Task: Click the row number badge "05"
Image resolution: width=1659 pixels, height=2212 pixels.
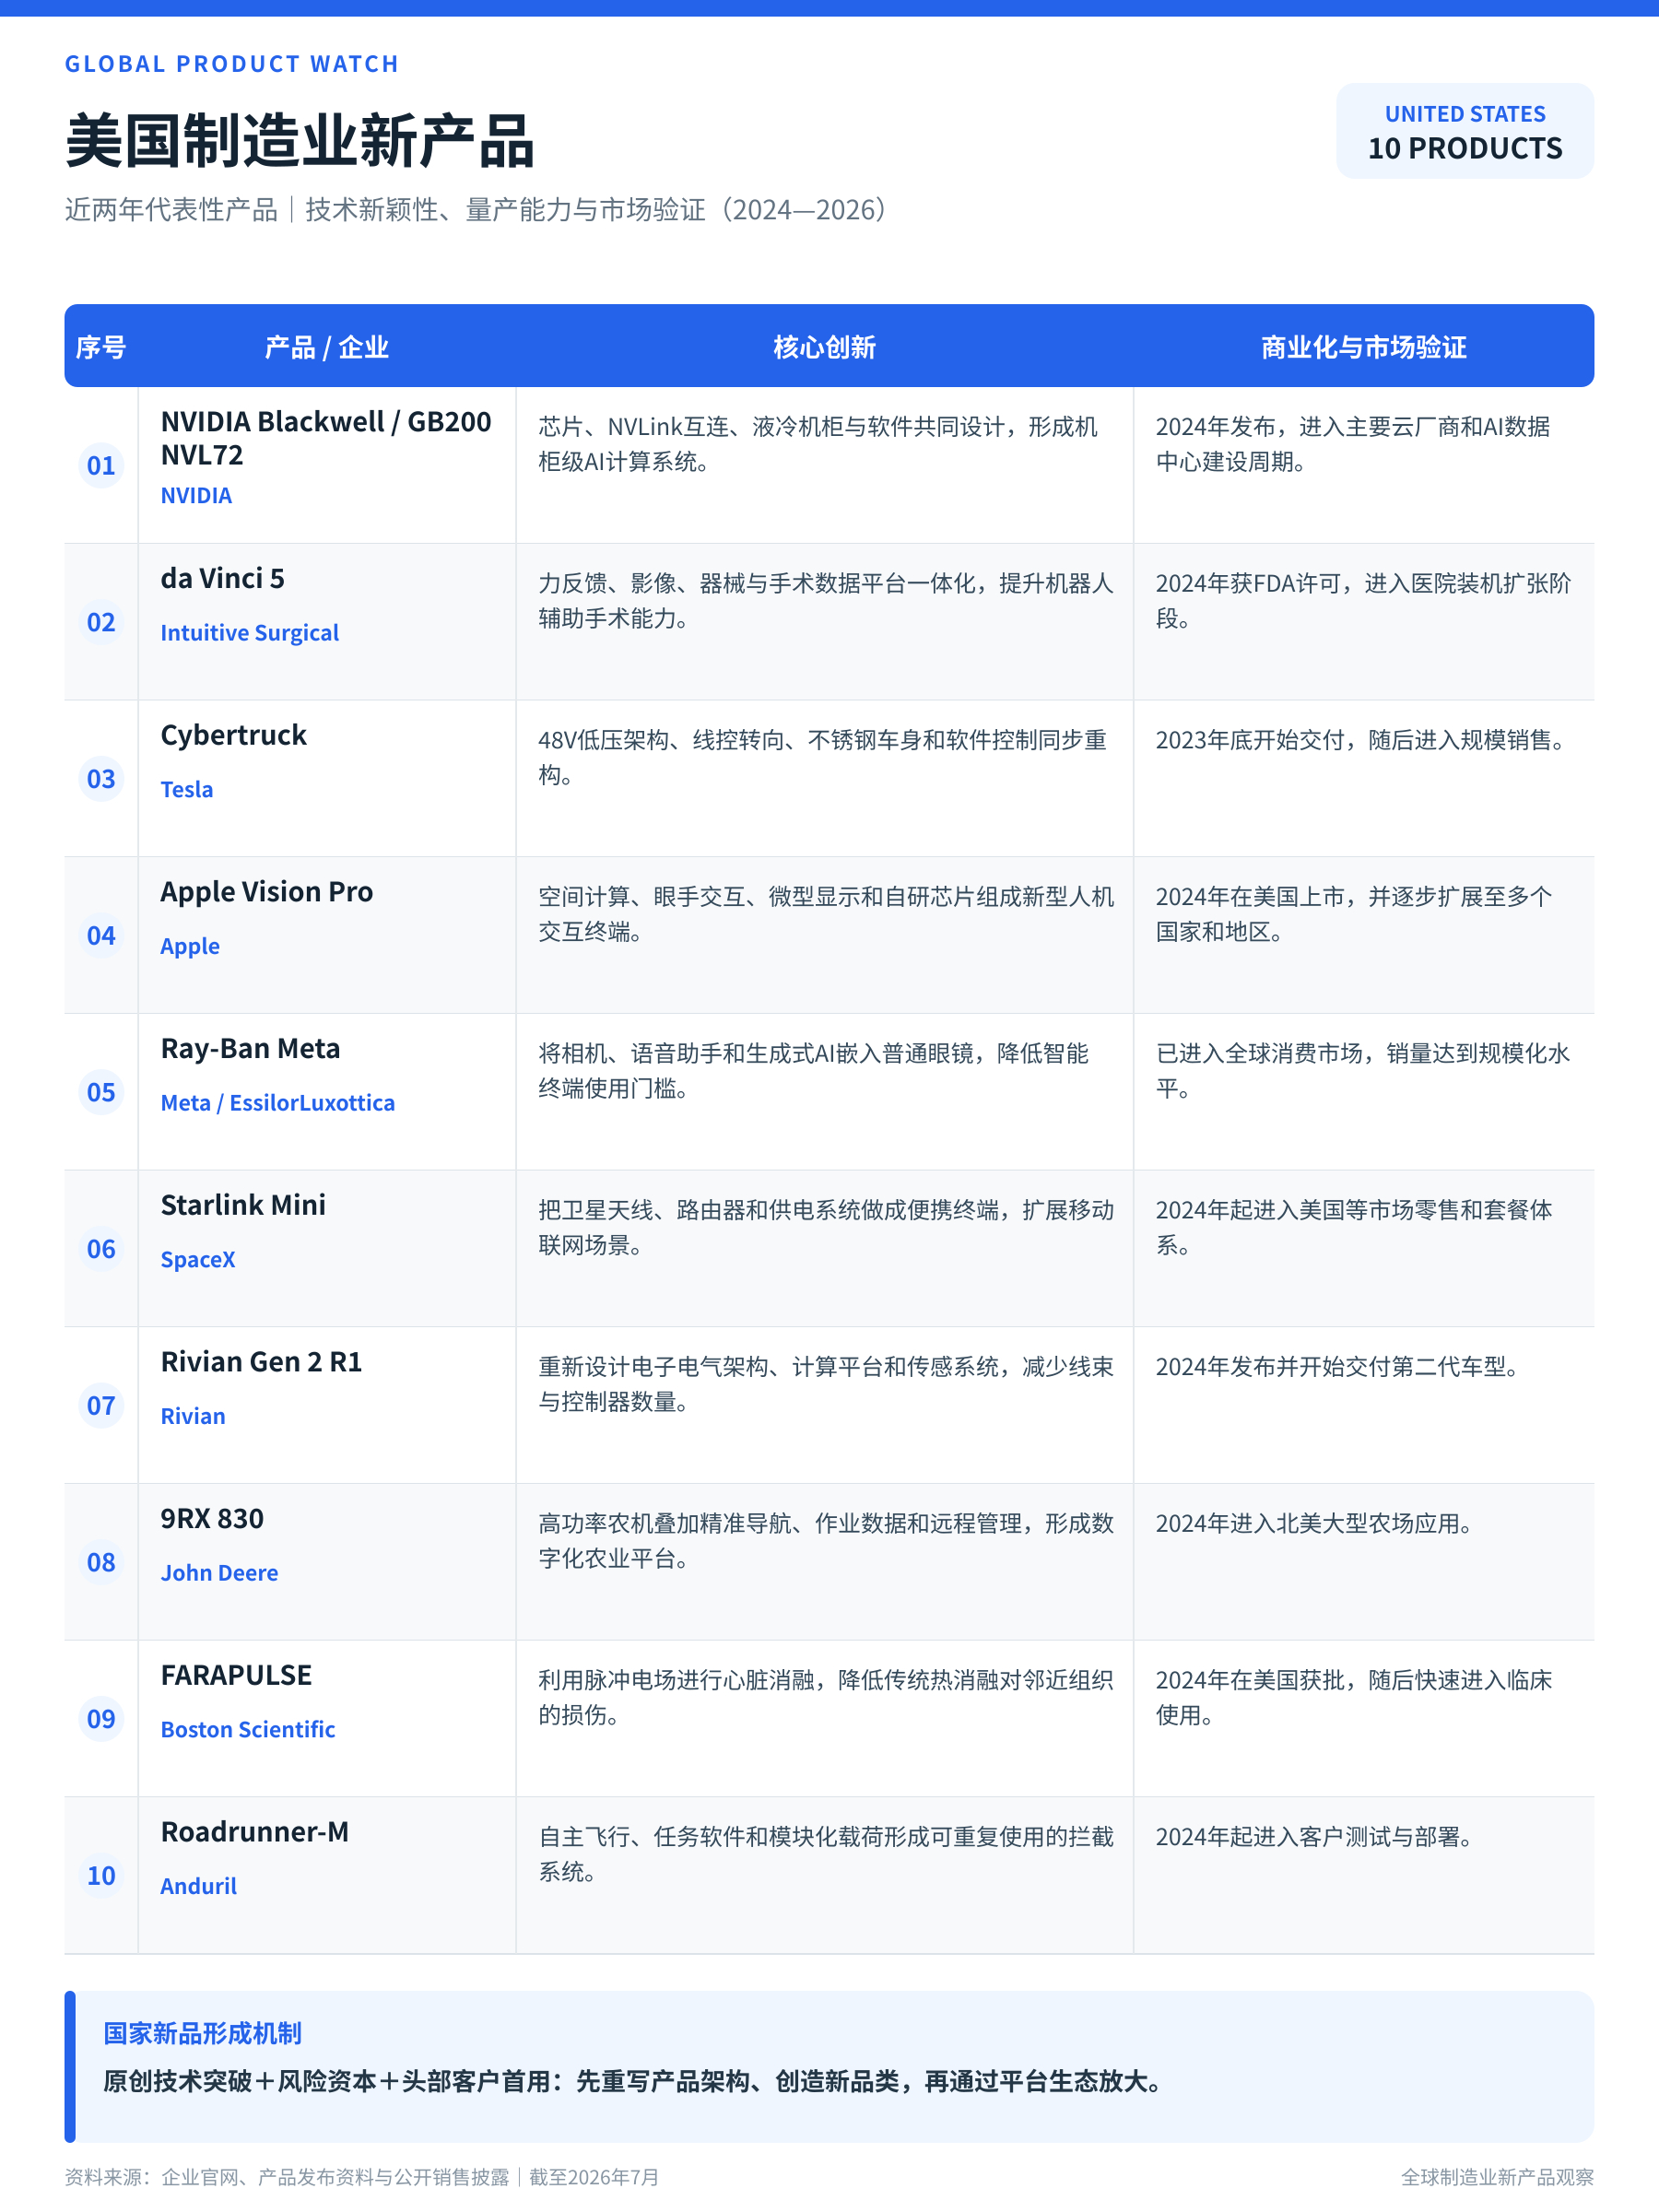Action: coord(101,1092)
